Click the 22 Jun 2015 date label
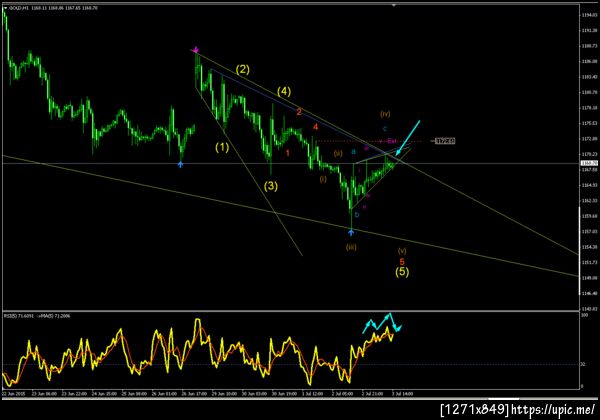 tap(13, 394)
